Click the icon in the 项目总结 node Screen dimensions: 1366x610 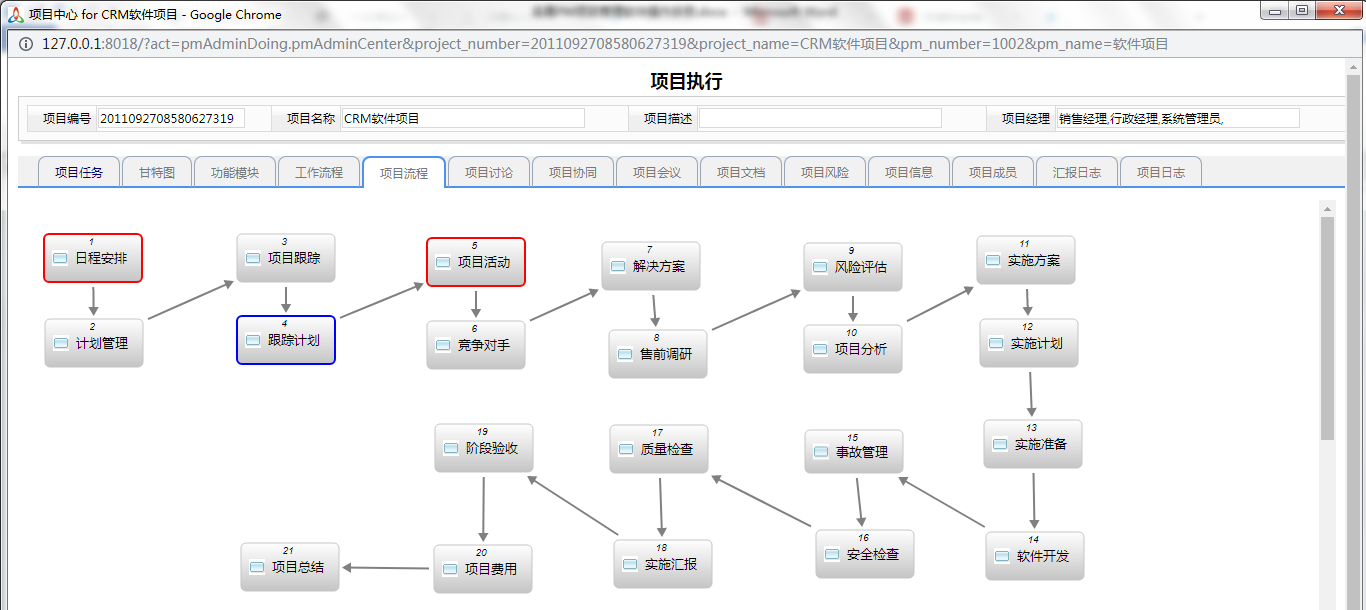[257, 568]
